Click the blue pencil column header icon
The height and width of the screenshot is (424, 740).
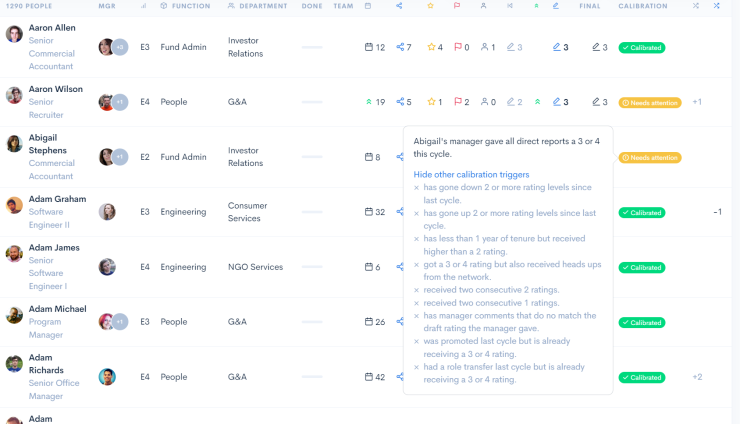click(556, 6)
